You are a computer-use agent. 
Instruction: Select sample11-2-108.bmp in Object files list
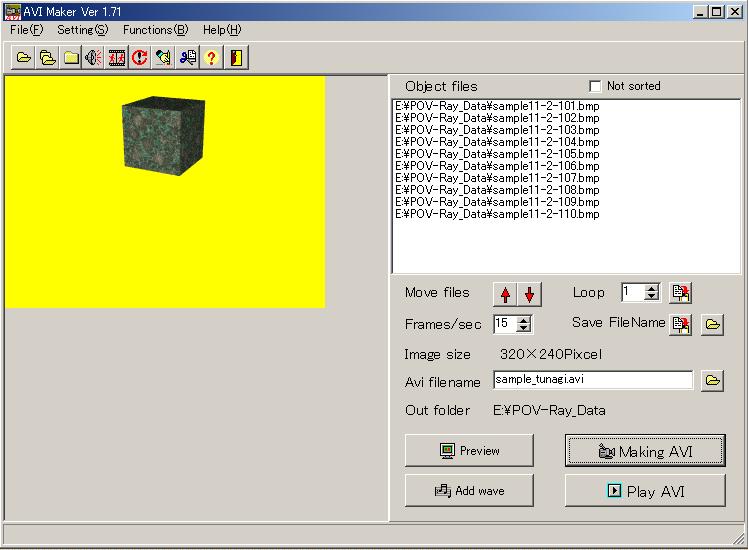pos(497,190)
